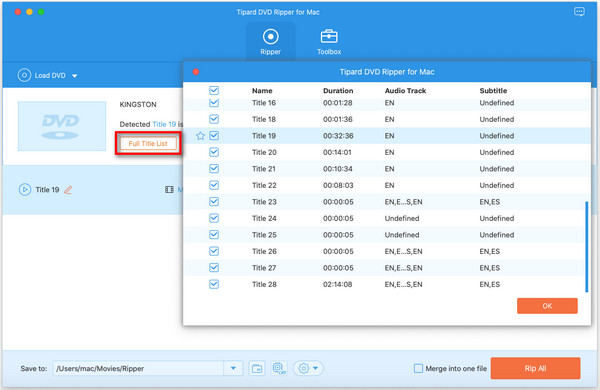This screenshot has width=600, height=390.
Task: Close the title list dialog red button
Action: coord(196,72)
